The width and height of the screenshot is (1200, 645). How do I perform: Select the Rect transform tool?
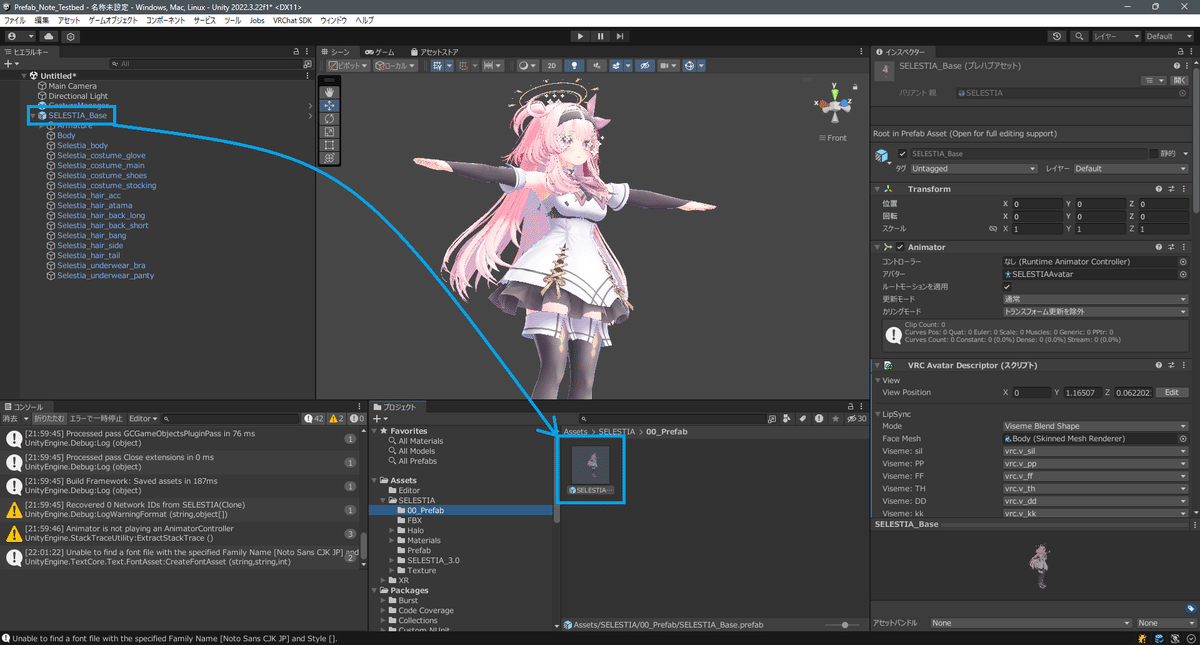[331, 144]
